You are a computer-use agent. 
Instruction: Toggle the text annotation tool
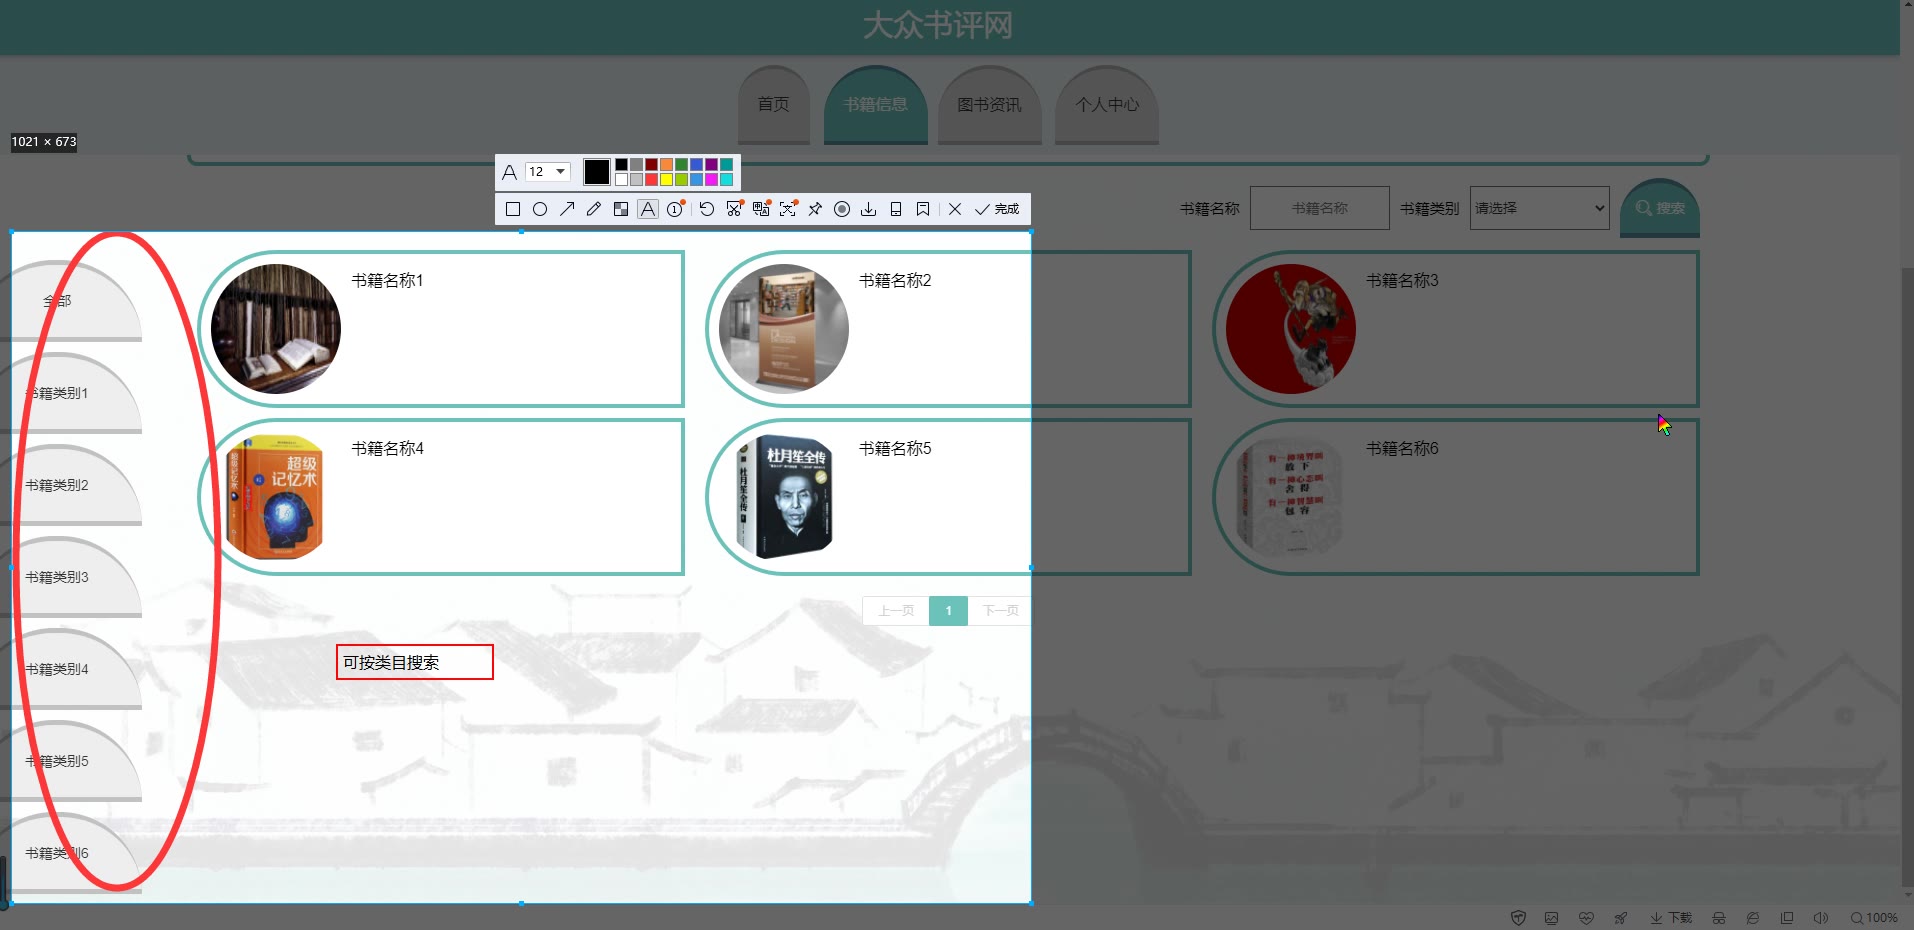648,209
